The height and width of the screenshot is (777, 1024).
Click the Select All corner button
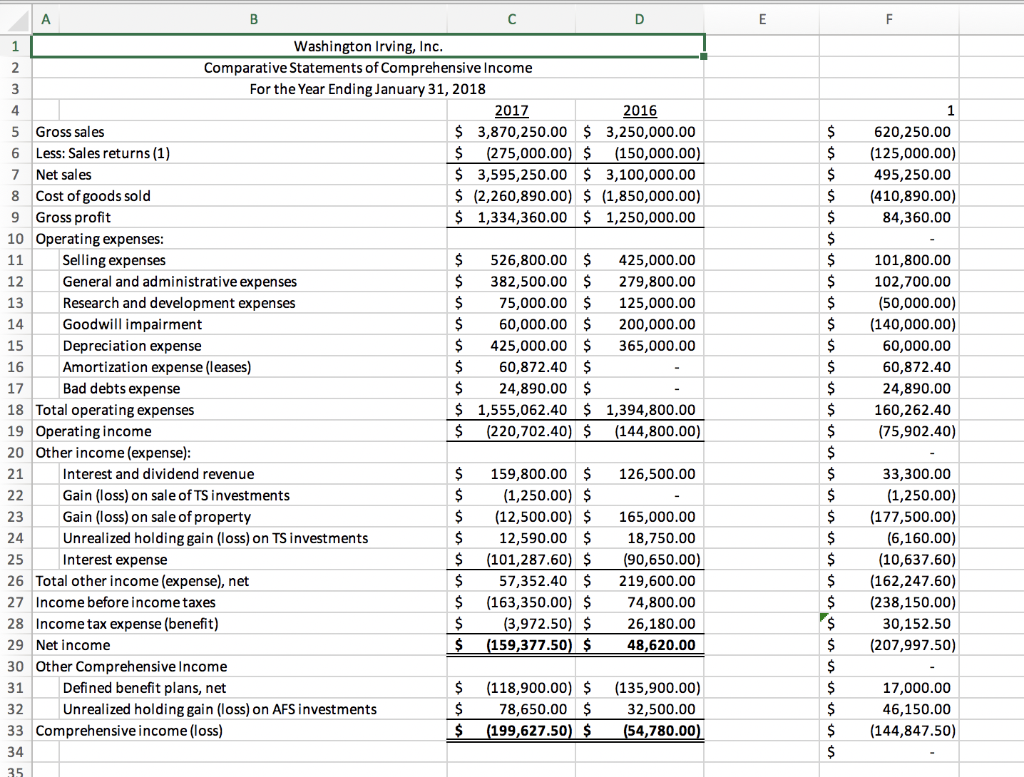pyautogui.click(x=17, y=19)
